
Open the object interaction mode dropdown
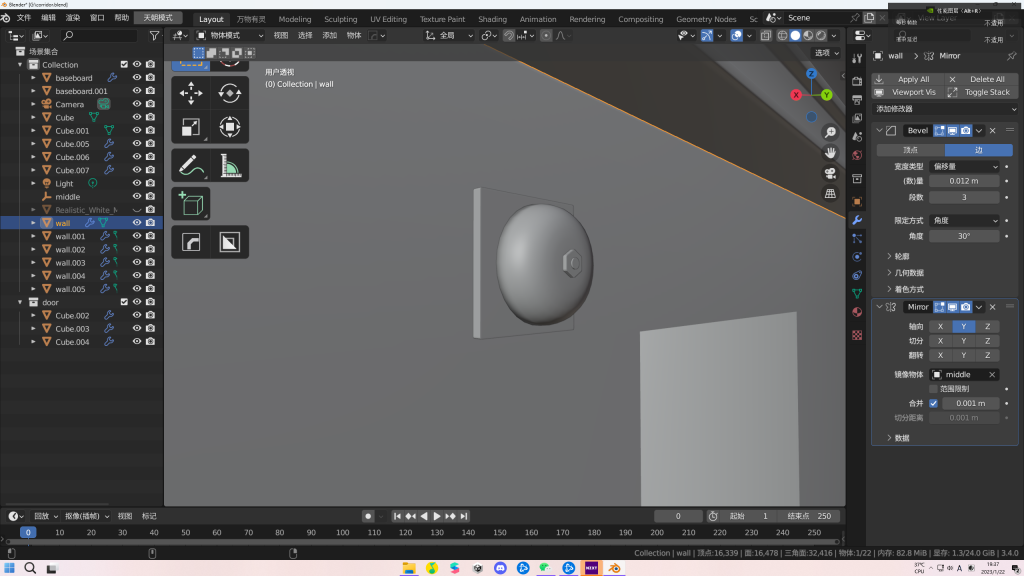pyautogui.click(x=229, y=35)
